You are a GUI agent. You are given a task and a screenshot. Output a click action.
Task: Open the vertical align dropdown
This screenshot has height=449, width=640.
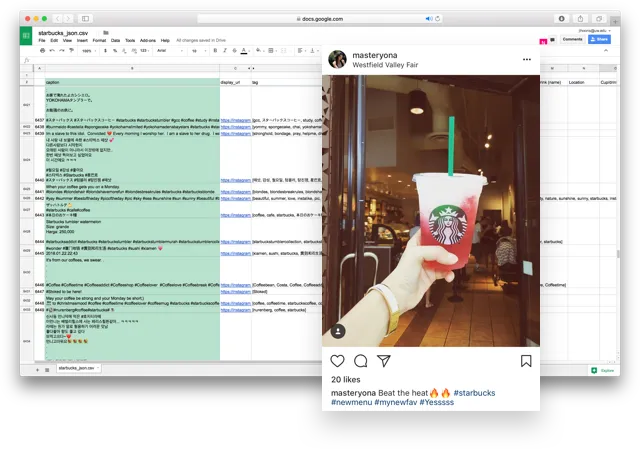pyautogui.click(x=313, y=51)
